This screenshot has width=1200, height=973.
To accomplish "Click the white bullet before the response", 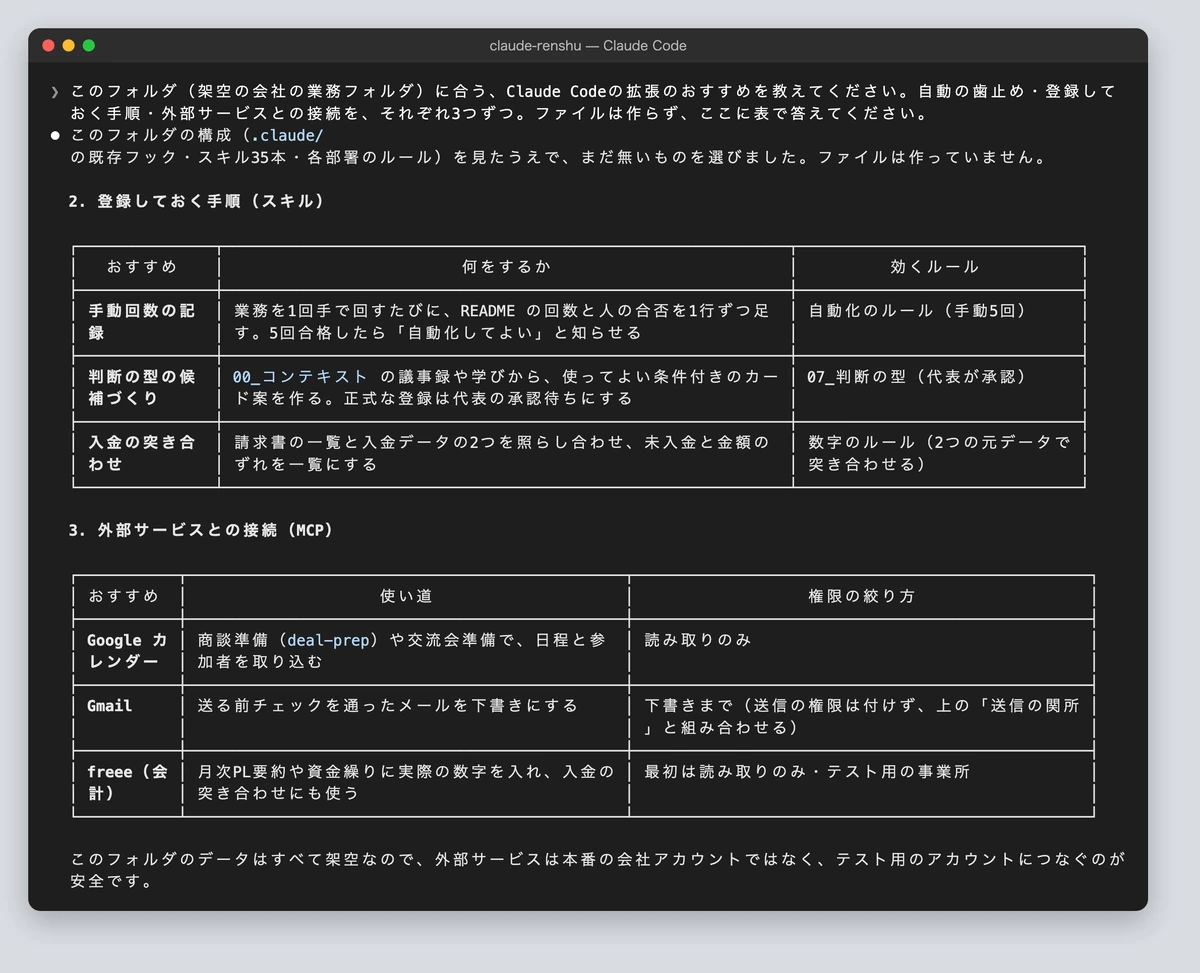I will (x=55, y=135).
